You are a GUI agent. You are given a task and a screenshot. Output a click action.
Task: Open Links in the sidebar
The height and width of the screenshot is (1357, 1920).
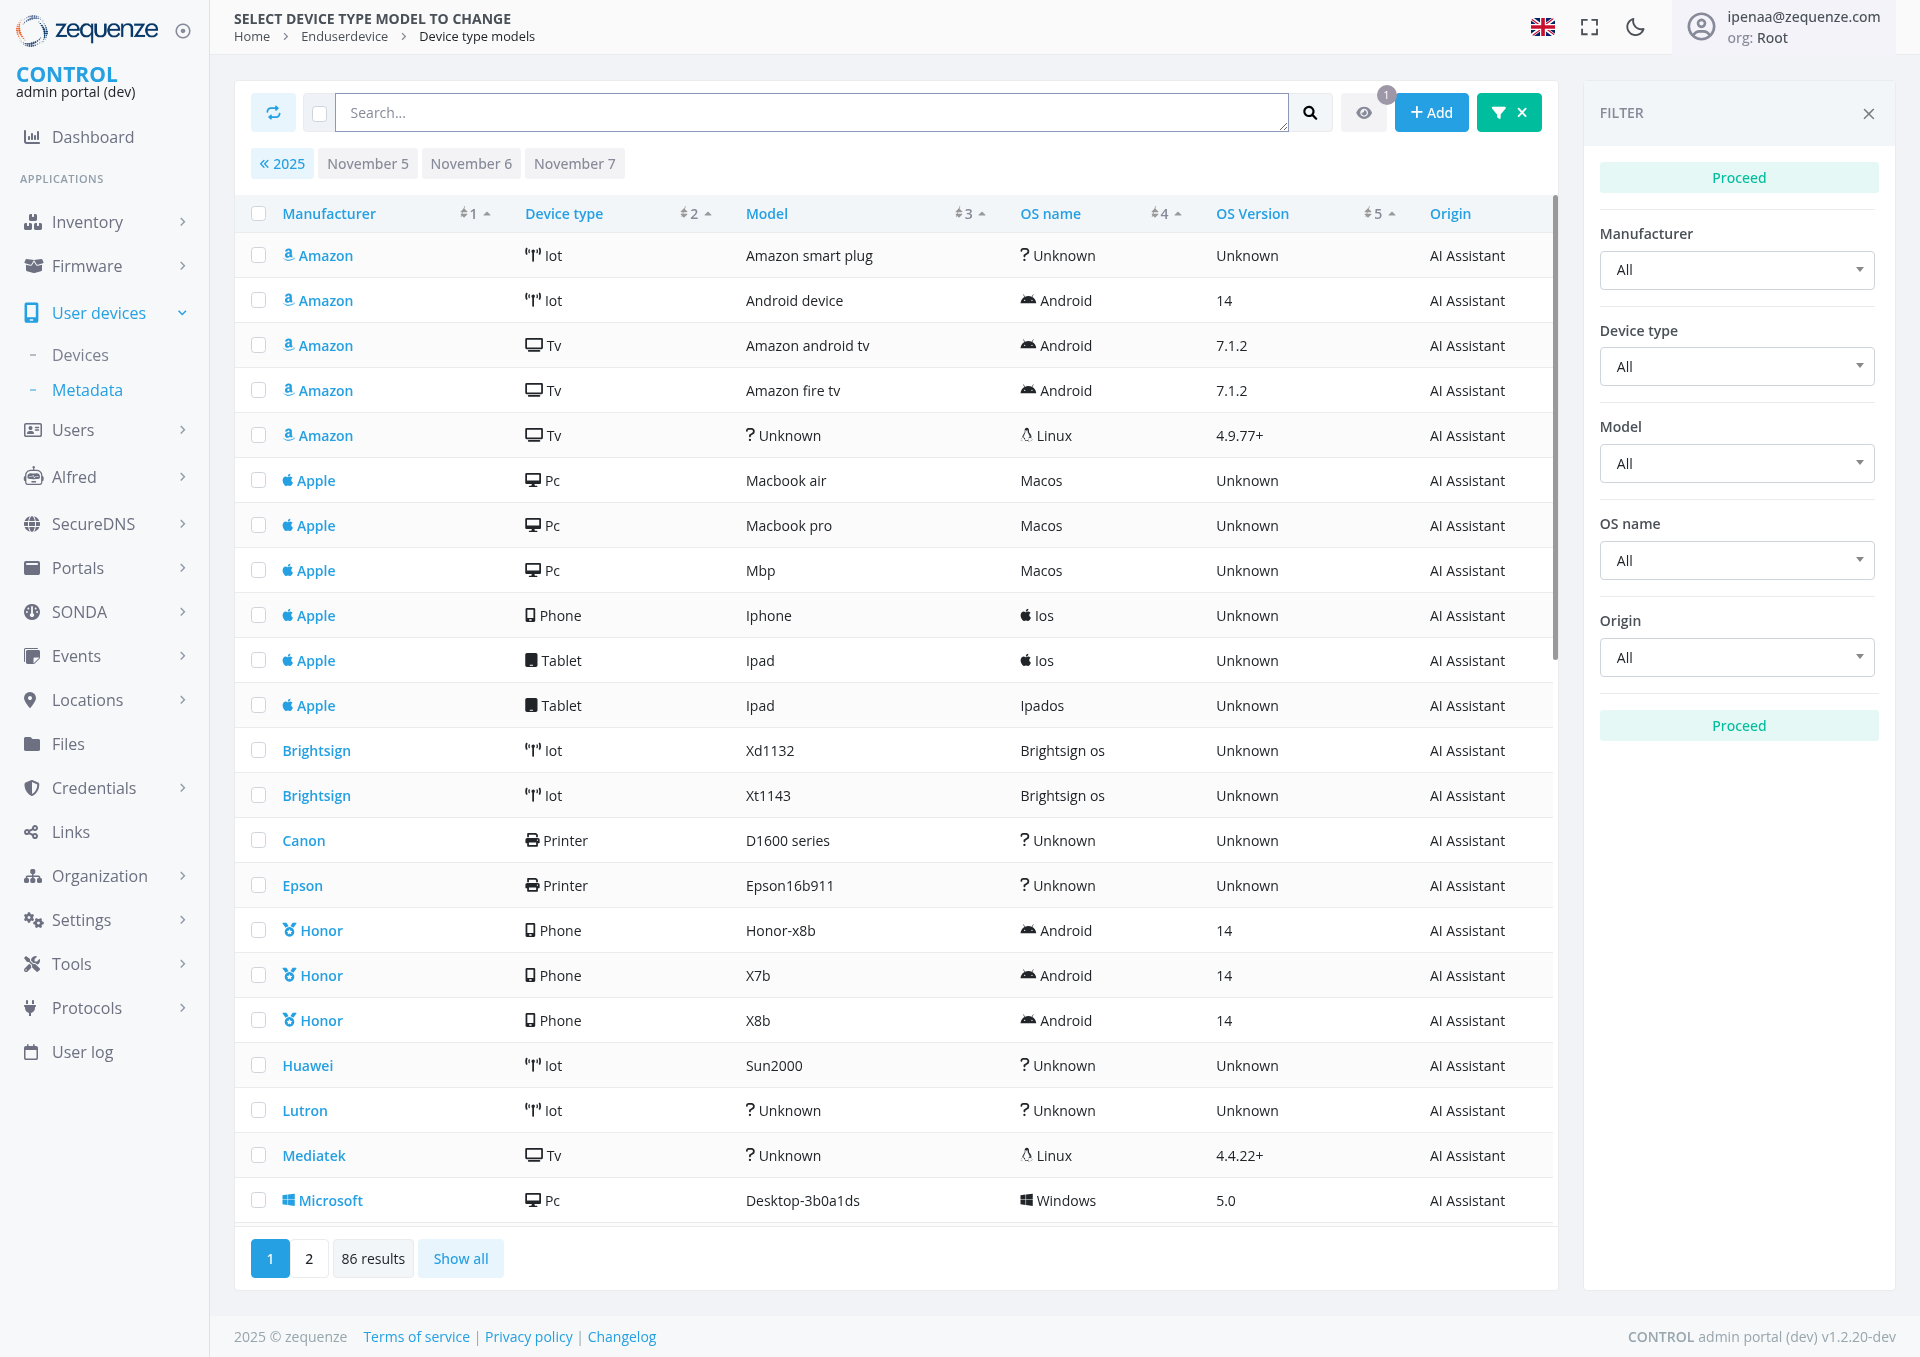(71, 832)
